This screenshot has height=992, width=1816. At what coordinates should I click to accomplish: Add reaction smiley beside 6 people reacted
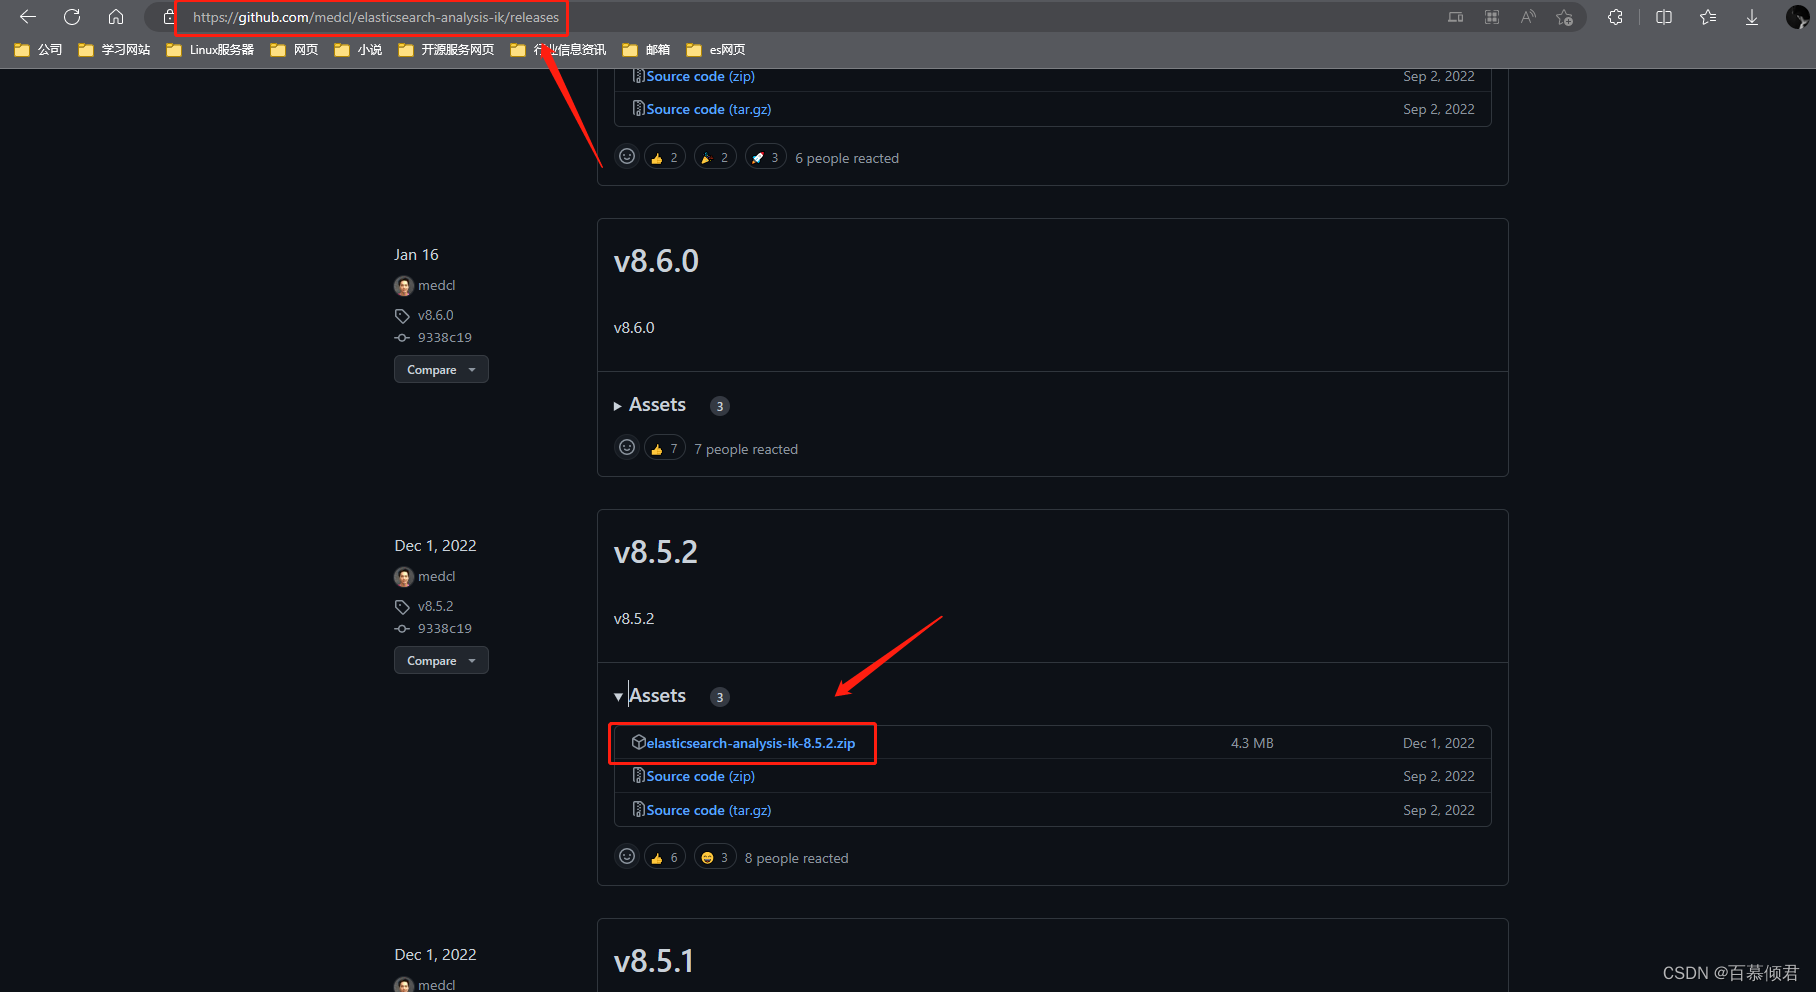[x=627, y=157]
